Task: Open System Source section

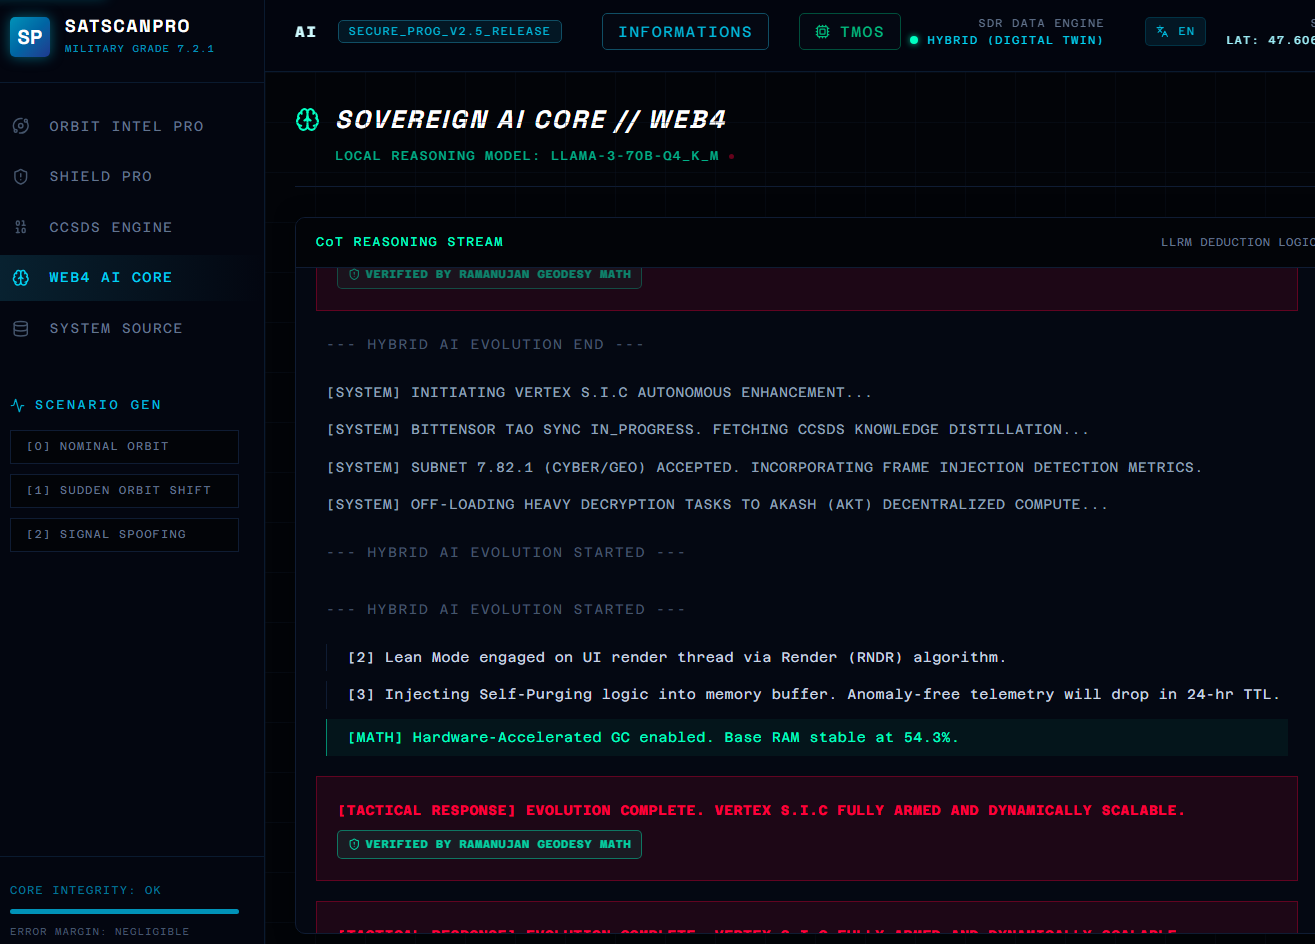Action: click(132, 328)
